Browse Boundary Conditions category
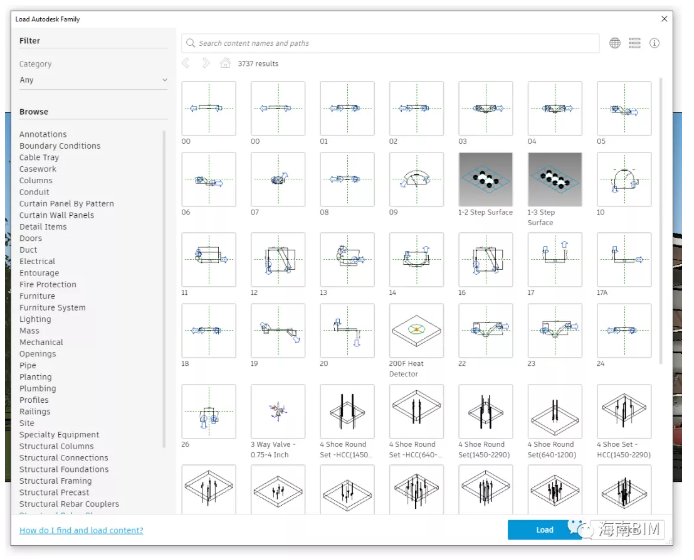Screen dimensions: 694x560 click(x=60, y=146)
